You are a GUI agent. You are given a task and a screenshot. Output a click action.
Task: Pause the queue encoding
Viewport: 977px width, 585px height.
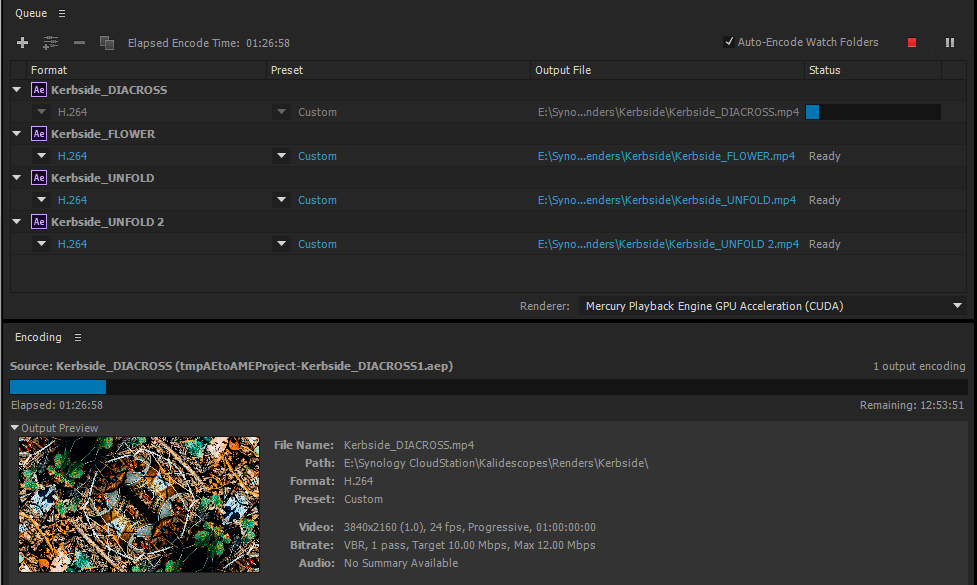click(x=950, y=43)
